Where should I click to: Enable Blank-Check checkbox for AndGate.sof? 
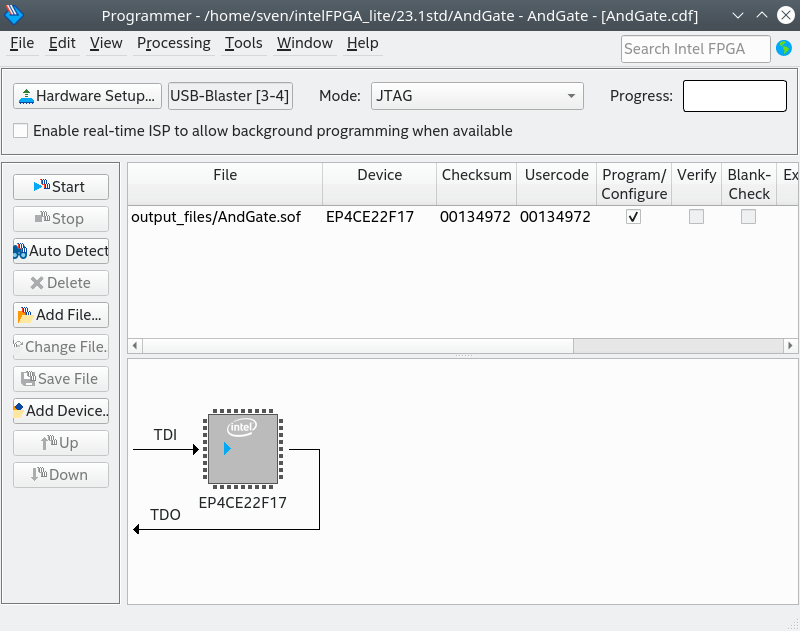pyautogui.click(x=748, y=217)
